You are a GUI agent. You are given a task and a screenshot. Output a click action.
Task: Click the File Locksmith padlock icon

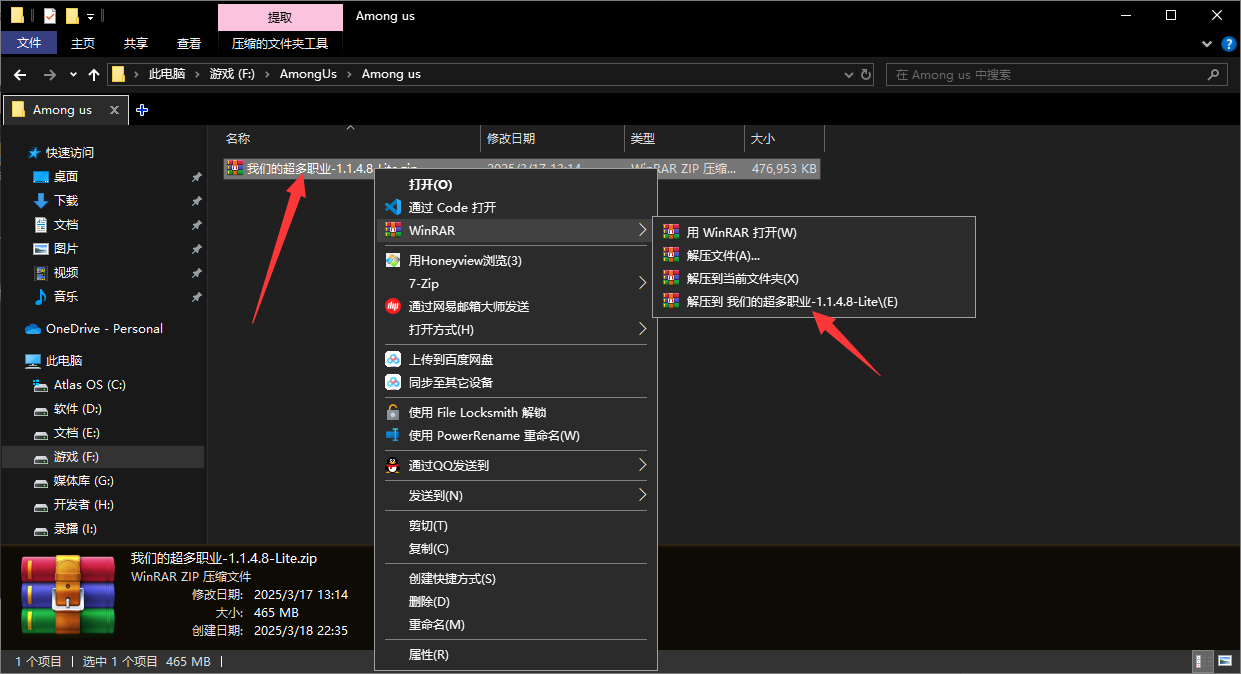[392, 412]
